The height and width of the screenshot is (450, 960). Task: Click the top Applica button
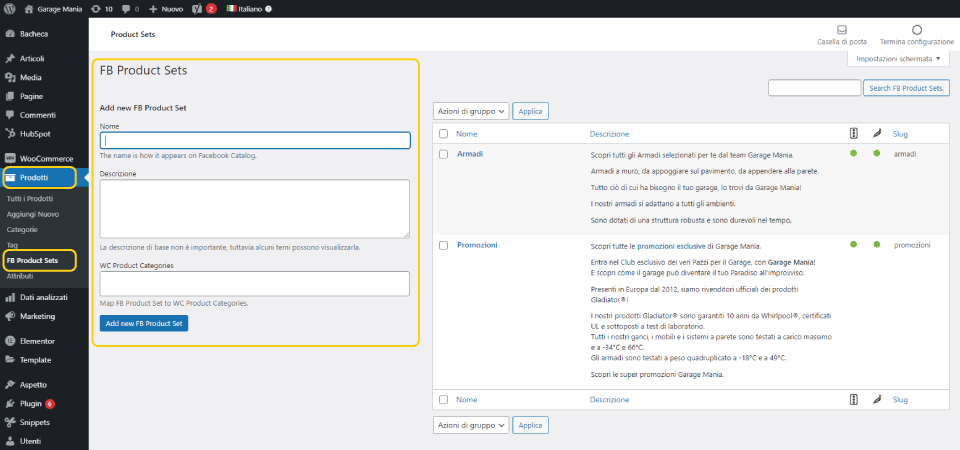tap(530, 111)
